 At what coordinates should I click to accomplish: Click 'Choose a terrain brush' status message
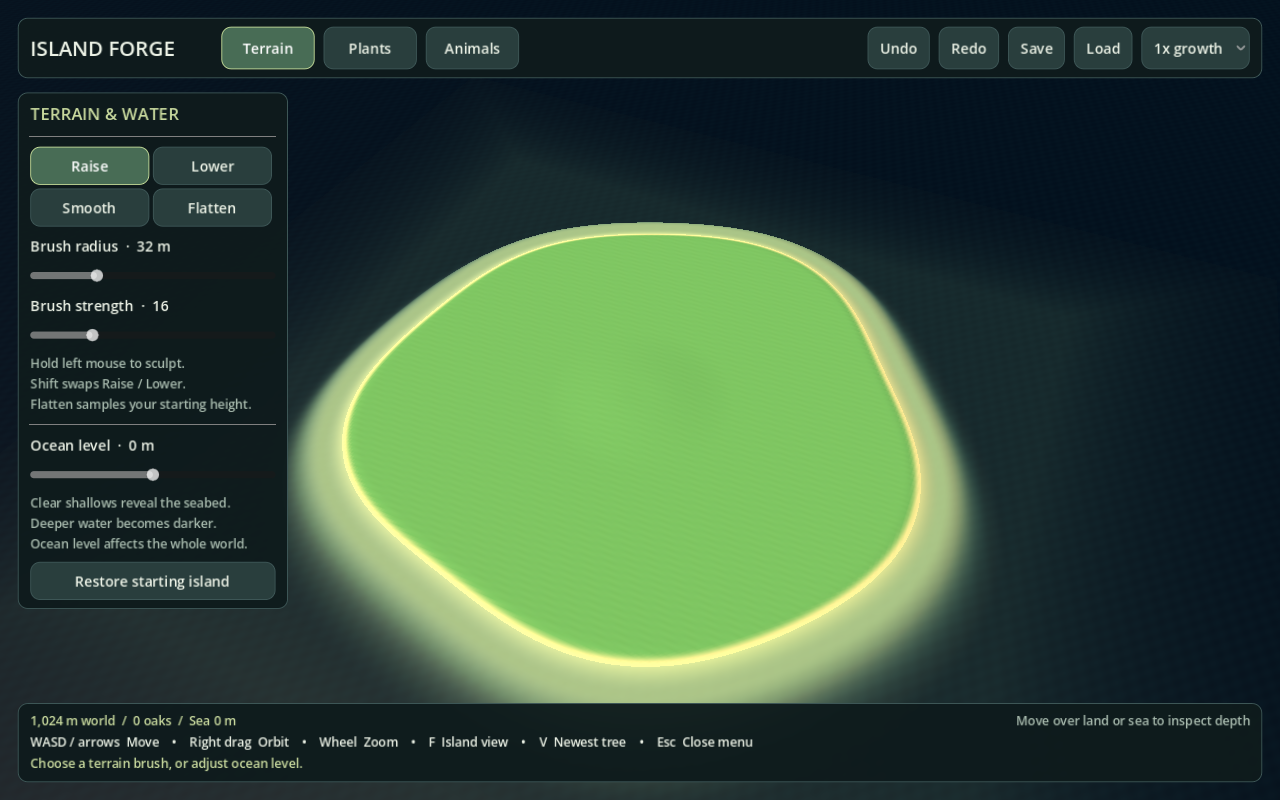tap(166, 763)
